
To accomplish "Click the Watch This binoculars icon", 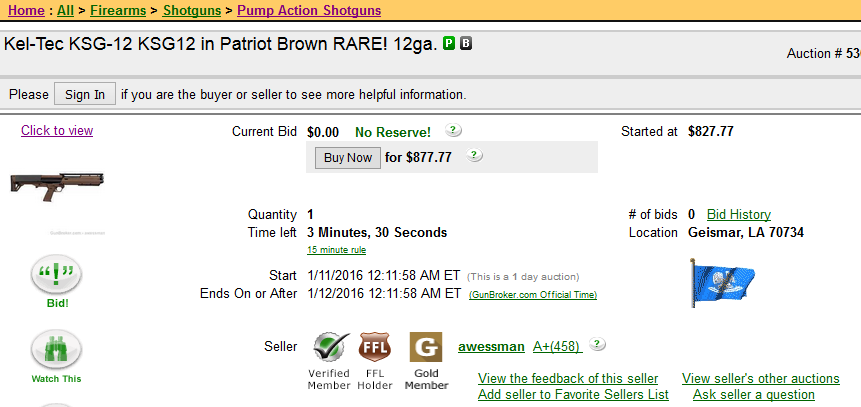I will click(57, 349).
